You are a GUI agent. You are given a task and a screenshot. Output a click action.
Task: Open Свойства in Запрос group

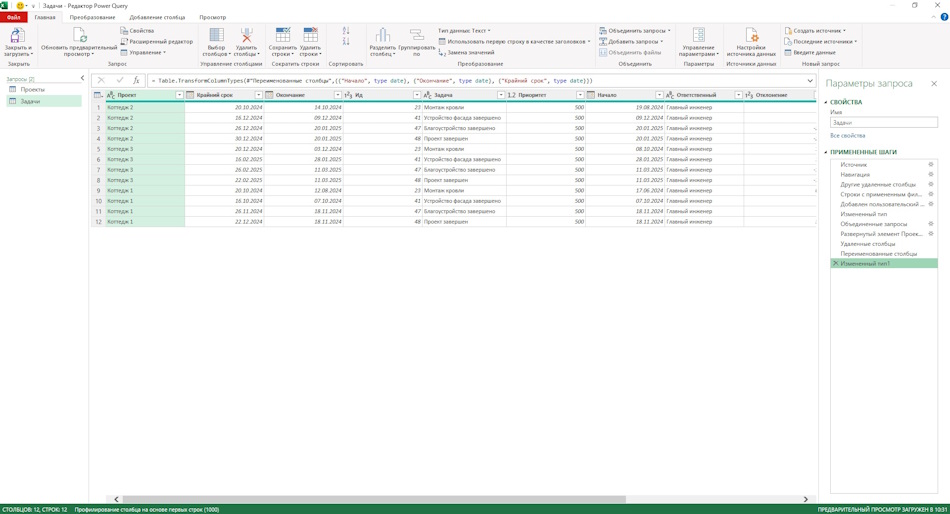tap(137, 30)
